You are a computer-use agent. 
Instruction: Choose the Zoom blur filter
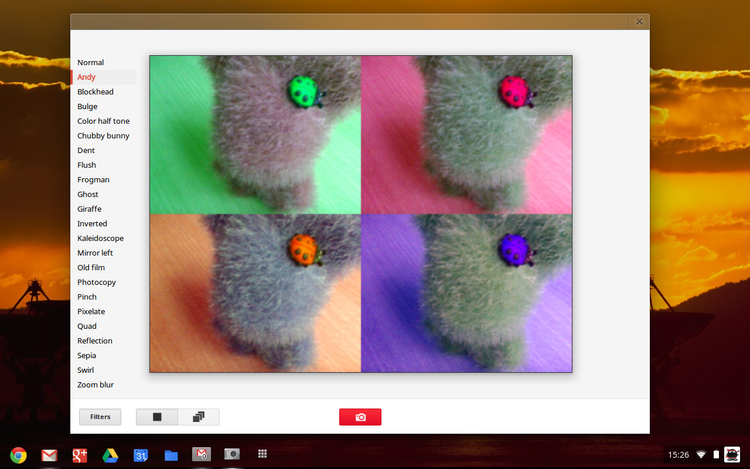coord(96,385)
